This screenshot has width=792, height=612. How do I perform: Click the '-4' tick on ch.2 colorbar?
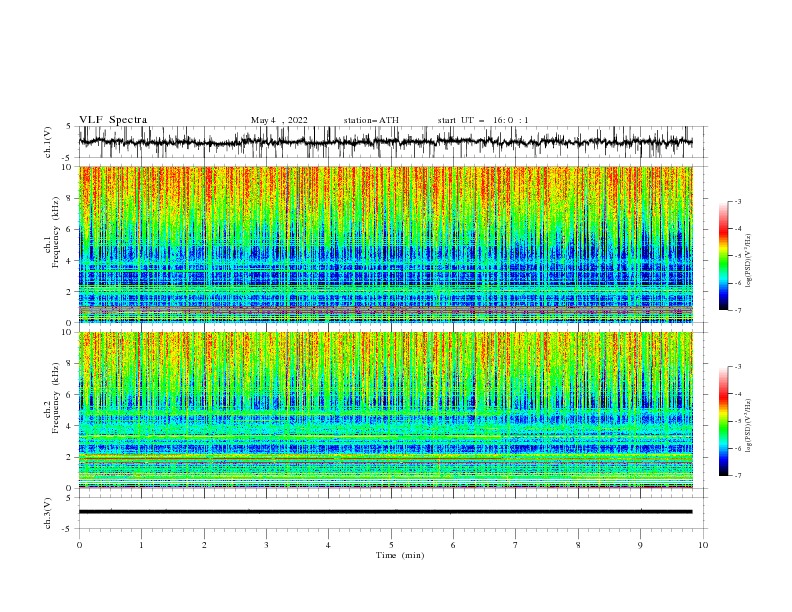pyautogui.click(x=738, y=394)
